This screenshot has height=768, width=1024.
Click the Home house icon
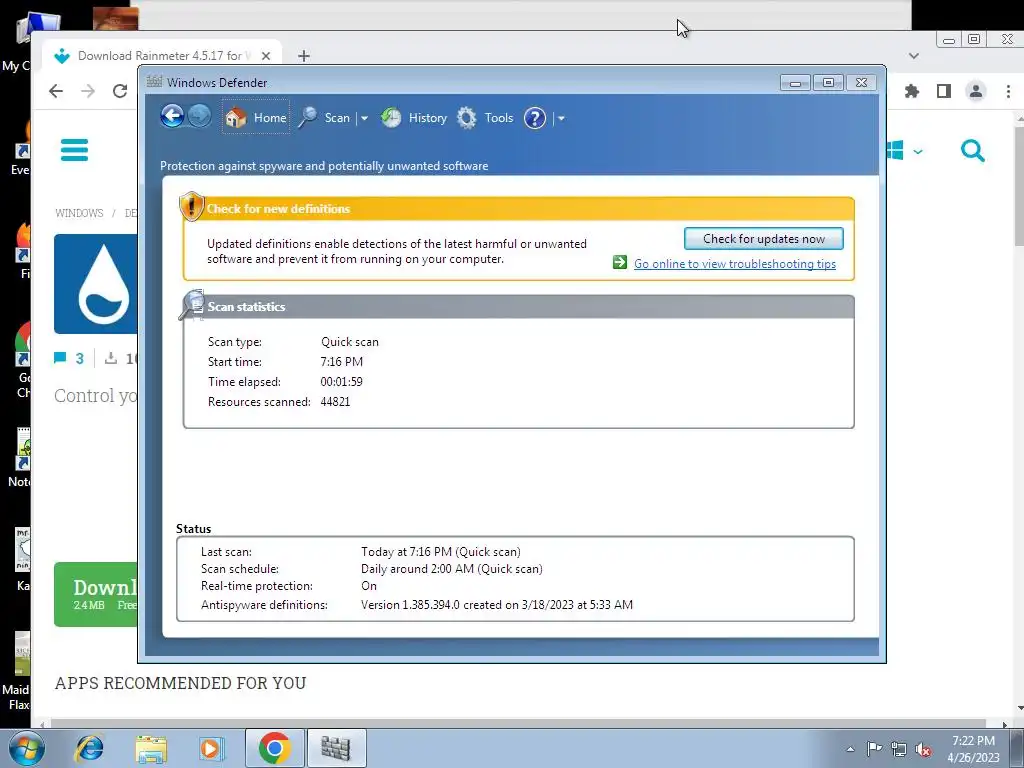[236, 118]
